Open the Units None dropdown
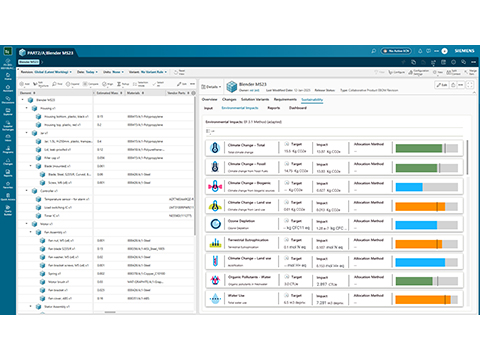 click(x=113, y=72)
